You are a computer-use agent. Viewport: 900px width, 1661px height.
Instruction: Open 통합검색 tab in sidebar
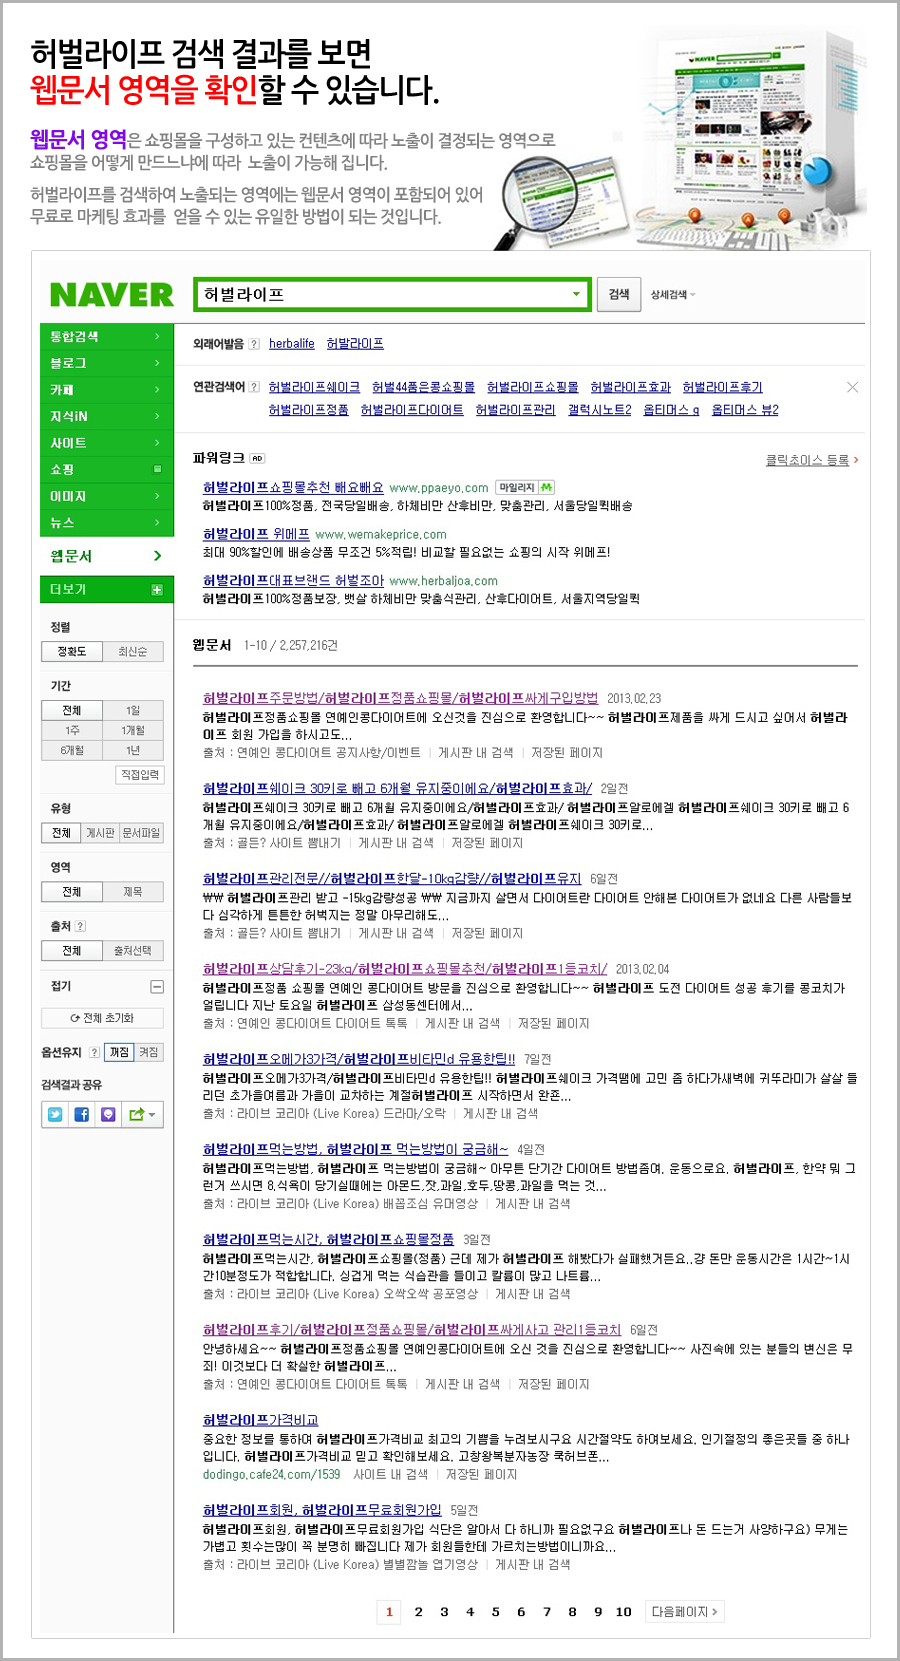pyautogui.click(x=107, y=337)
